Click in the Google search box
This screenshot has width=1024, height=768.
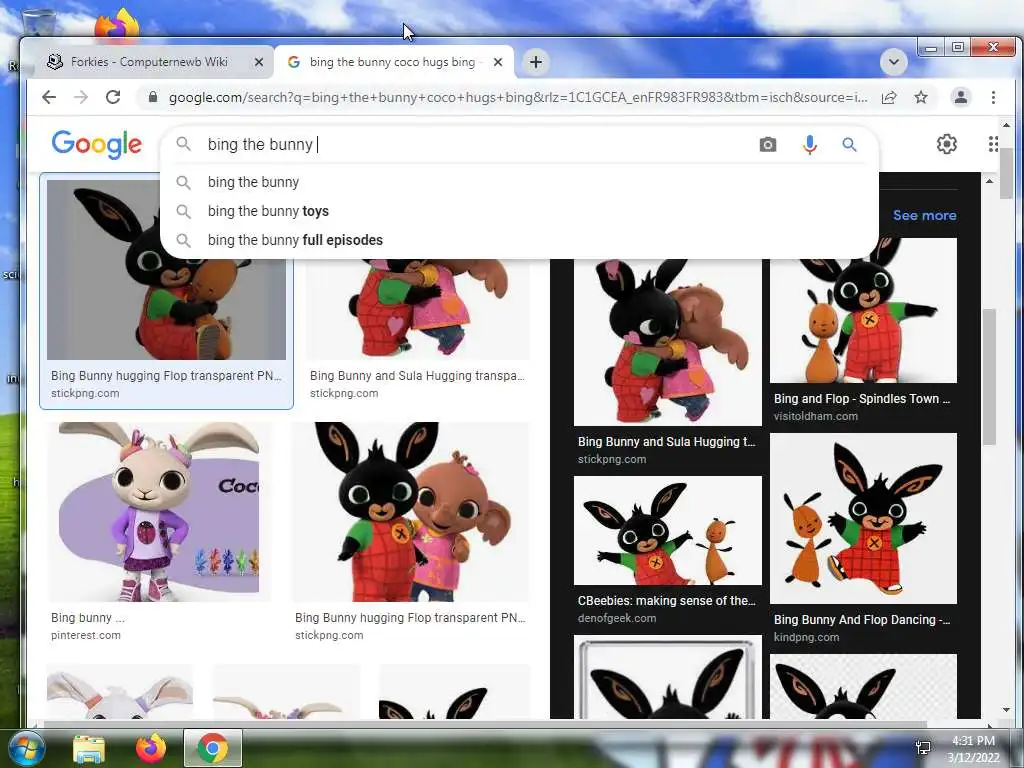point(477,144)
